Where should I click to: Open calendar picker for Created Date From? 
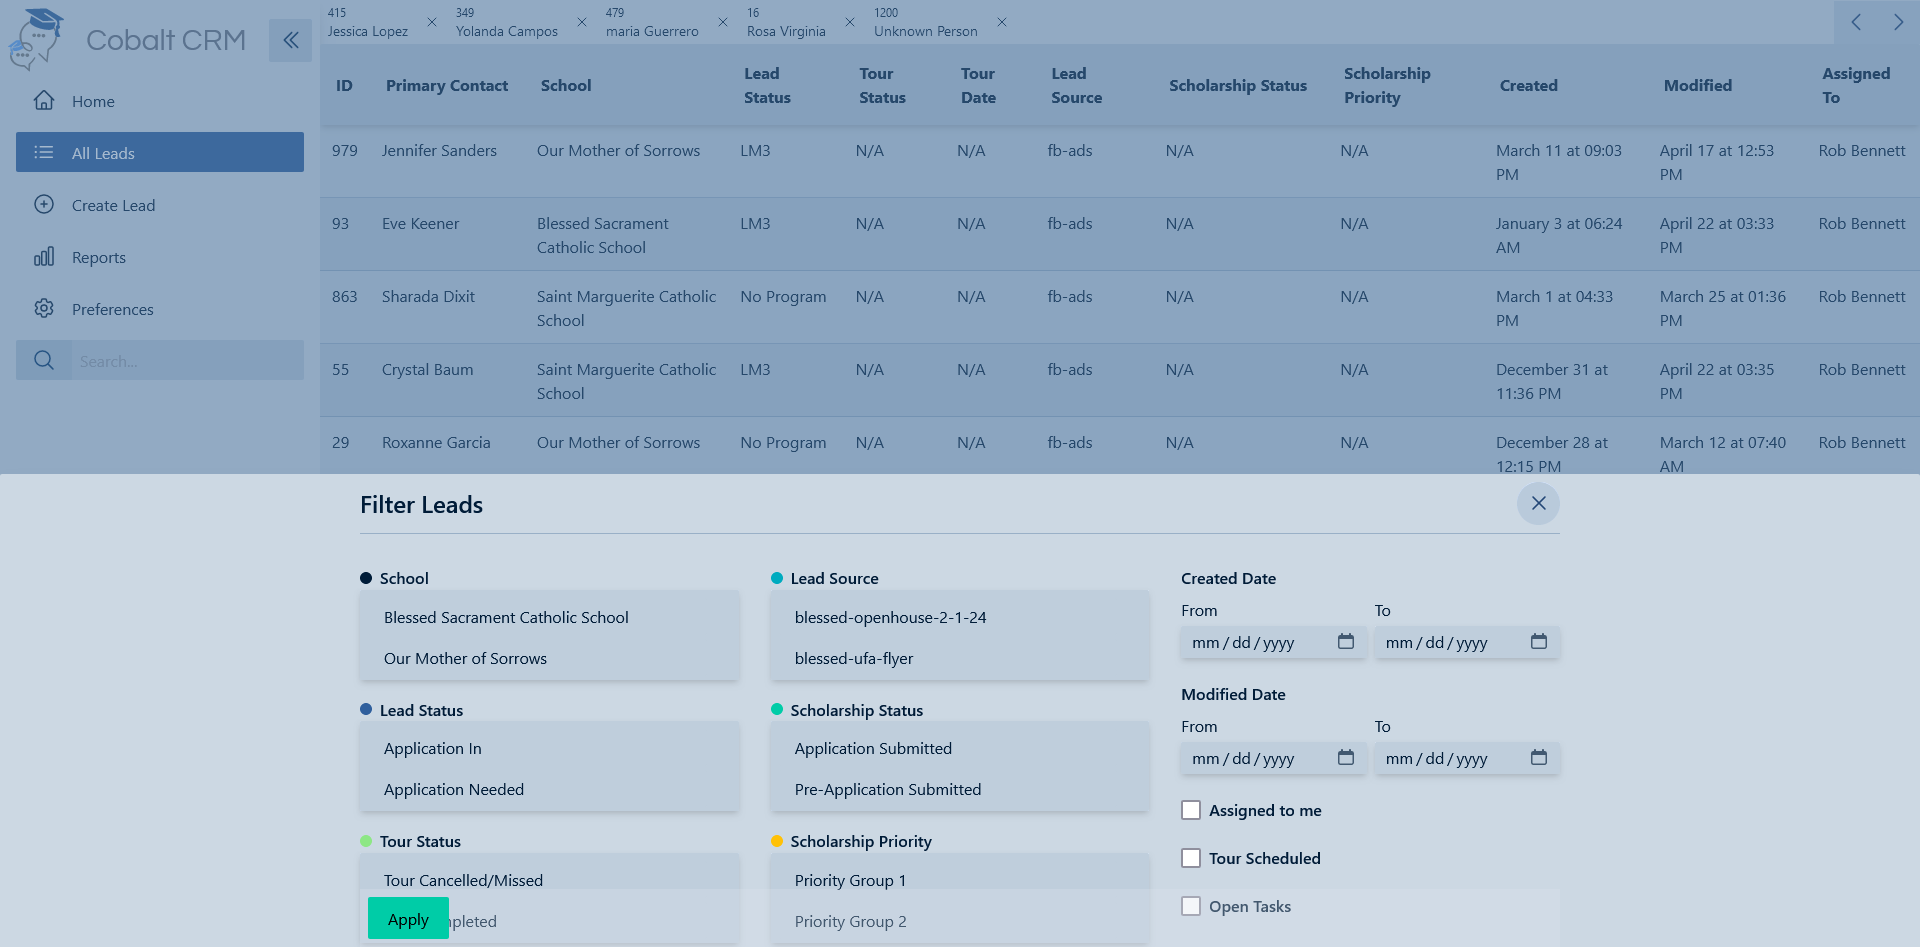tap(1346, 642)
